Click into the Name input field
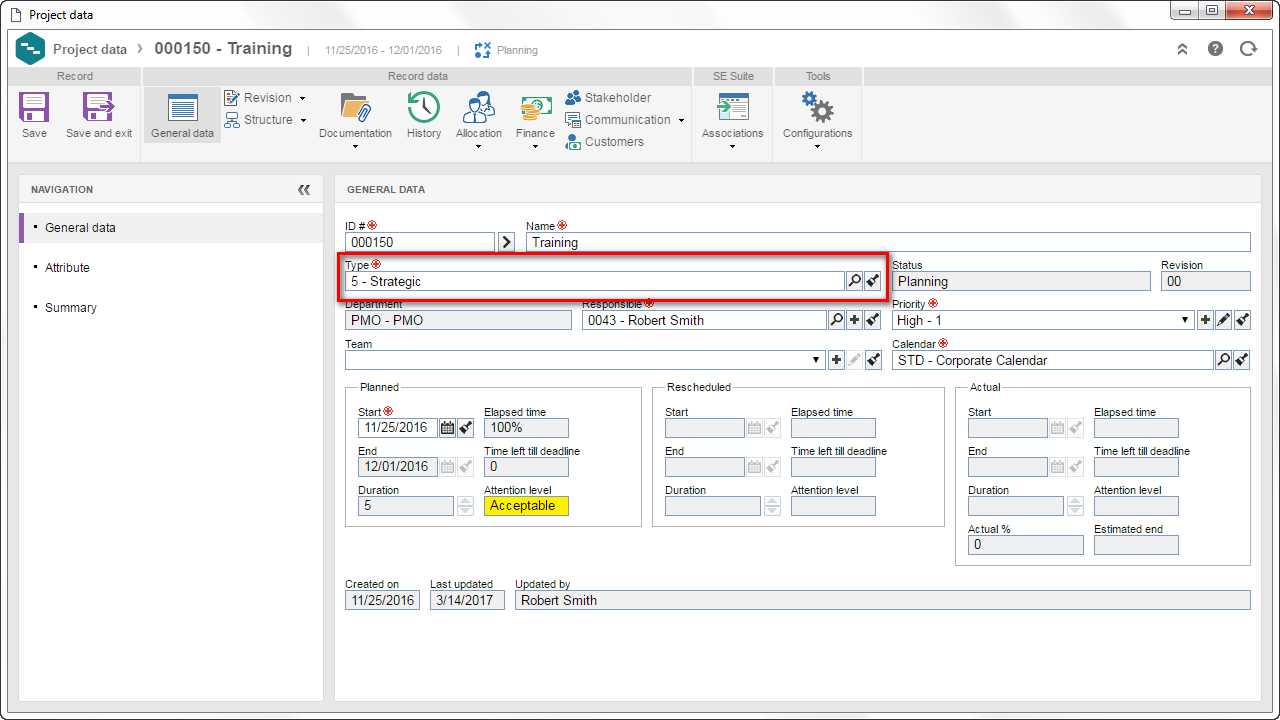Screen dimensions: 1280x720 click(888, 242)
